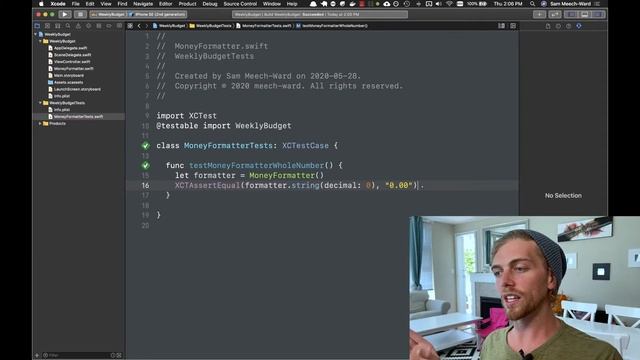640x360 pixels.
Task: Open the WeeklyBudgetTests breadcrumb in jump bar
Action: click(x=211, y=26)
